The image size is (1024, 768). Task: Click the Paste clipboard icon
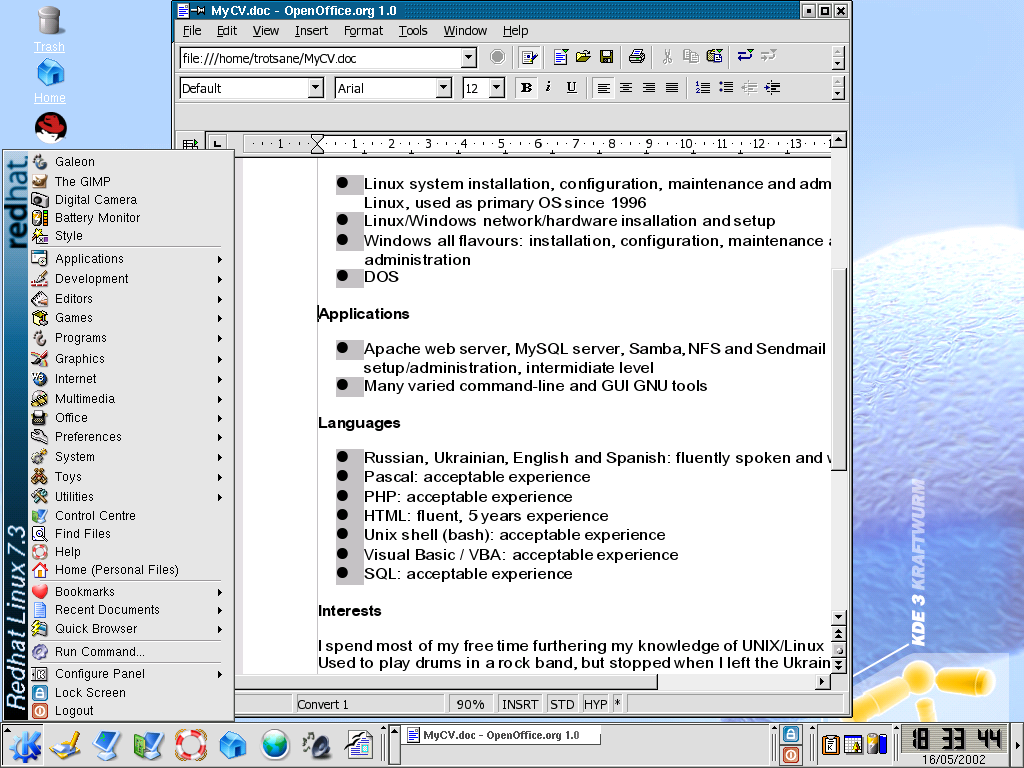click(x=714, y=57)
